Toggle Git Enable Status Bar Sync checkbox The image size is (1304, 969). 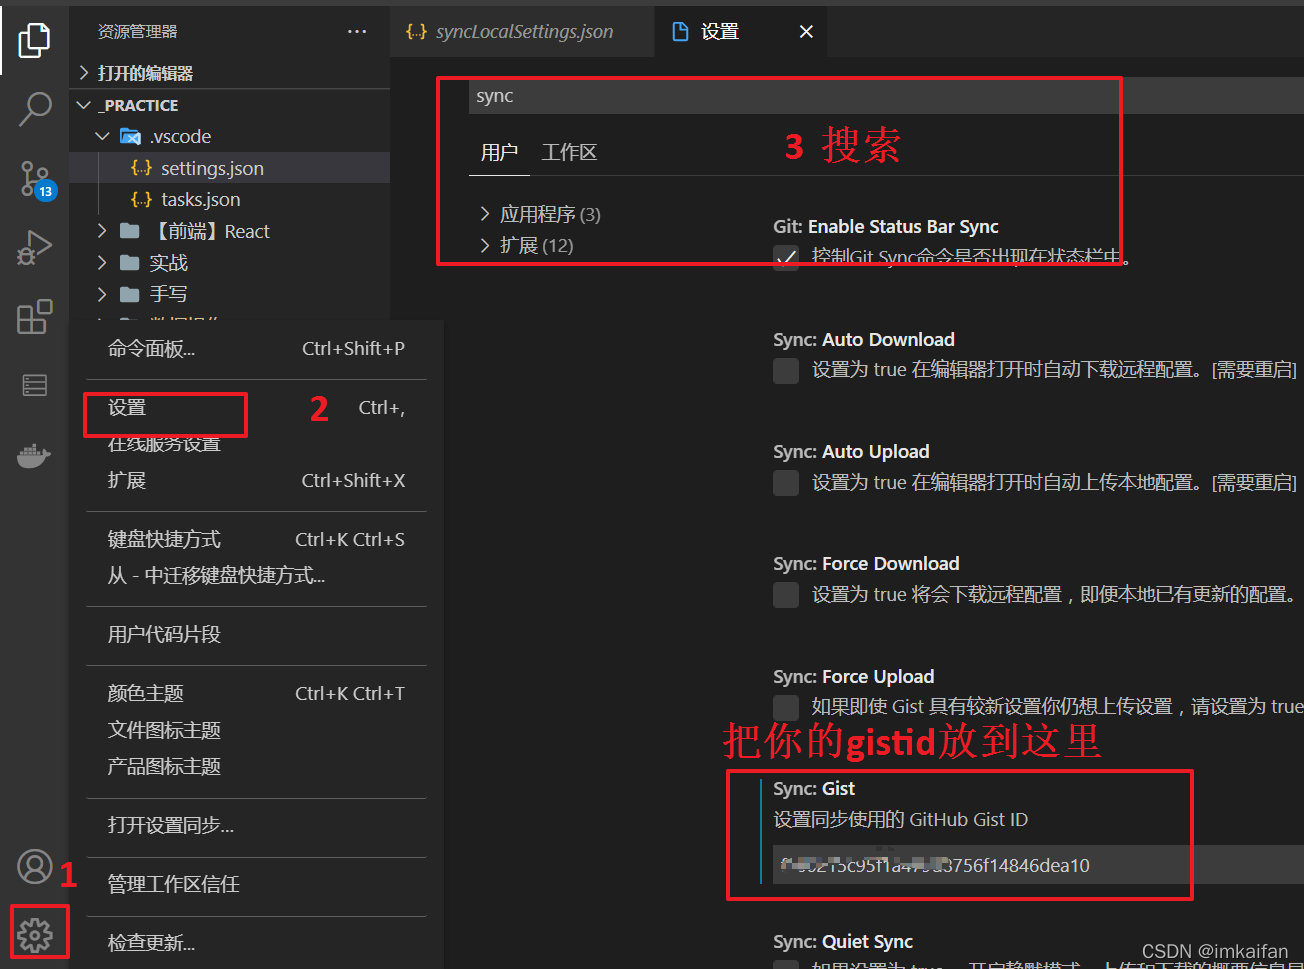click(786, 258)
